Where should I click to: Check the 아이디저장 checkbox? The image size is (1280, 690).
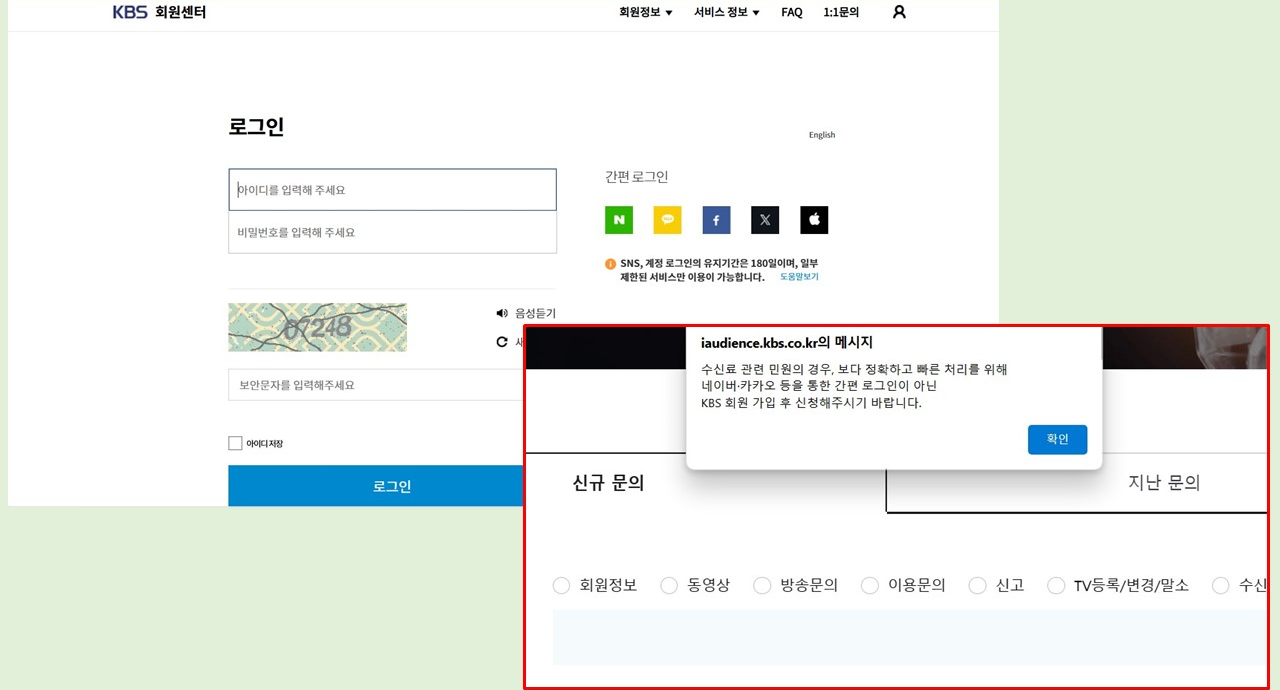tap(235, 443)
